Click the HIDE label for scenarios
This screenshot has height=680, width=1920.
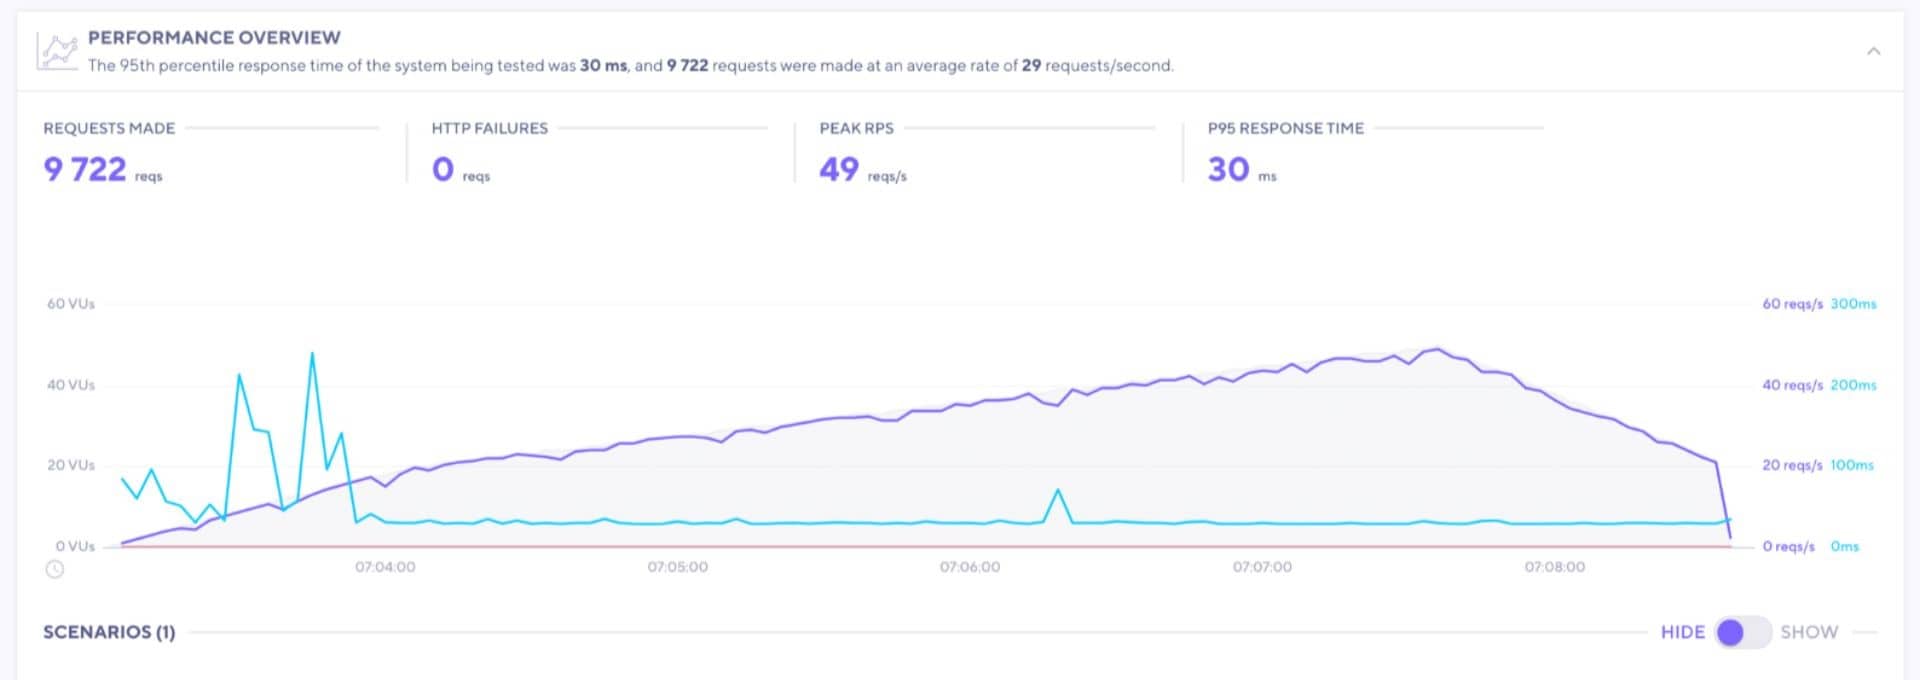tap(1682, 632)
